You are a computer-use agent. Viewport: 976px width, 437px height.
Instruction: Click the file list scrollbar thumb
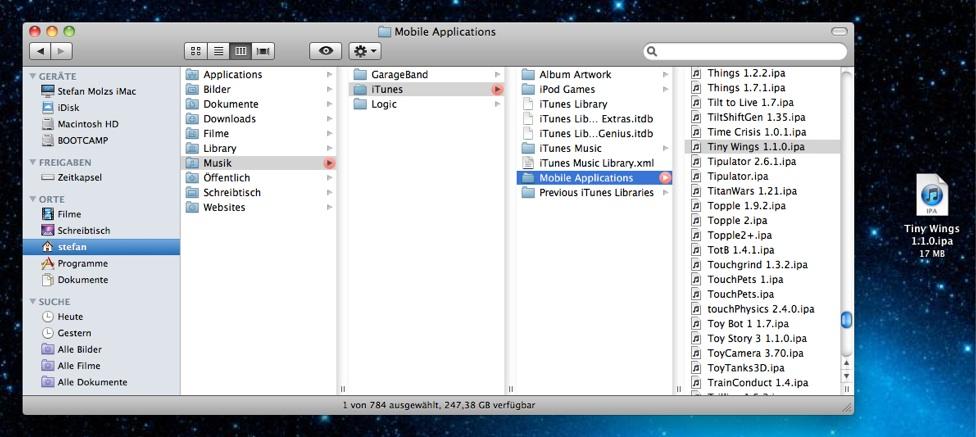click(x=846, y=320)
